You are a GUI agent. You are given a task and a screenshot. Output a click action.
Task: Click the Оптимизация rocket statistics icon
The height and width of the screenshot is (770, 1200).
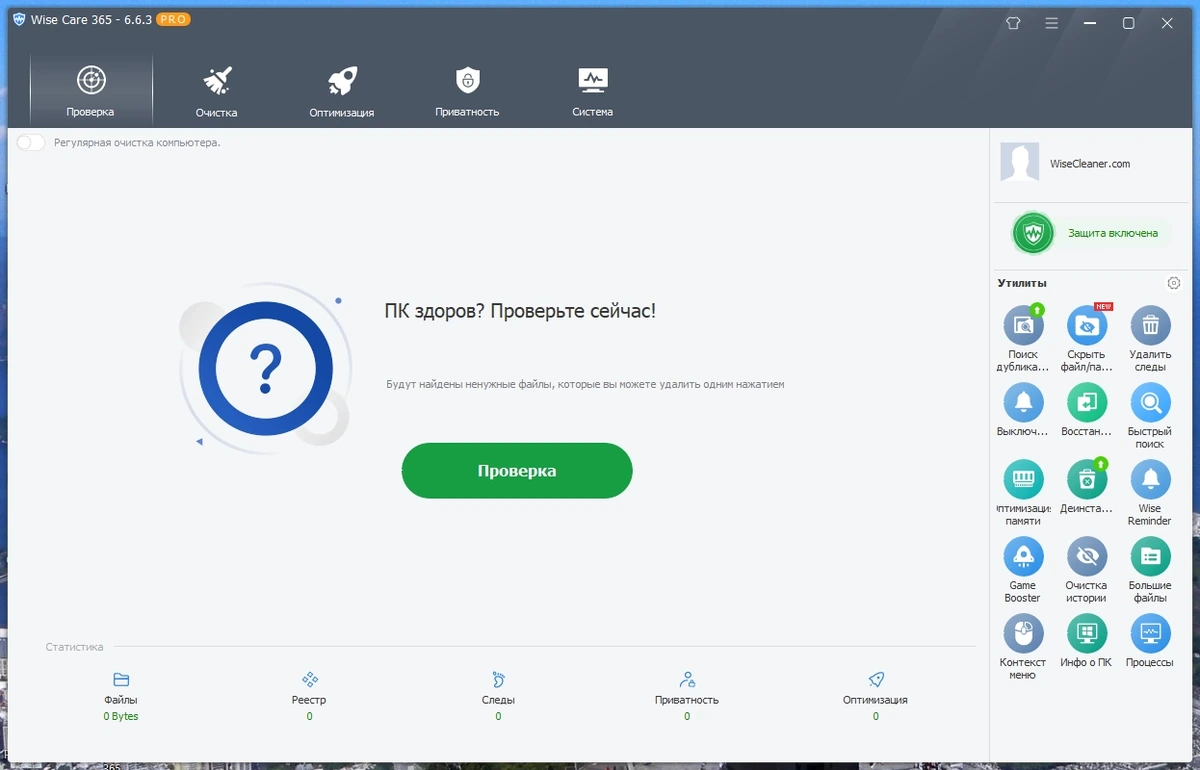coord(876,679)
